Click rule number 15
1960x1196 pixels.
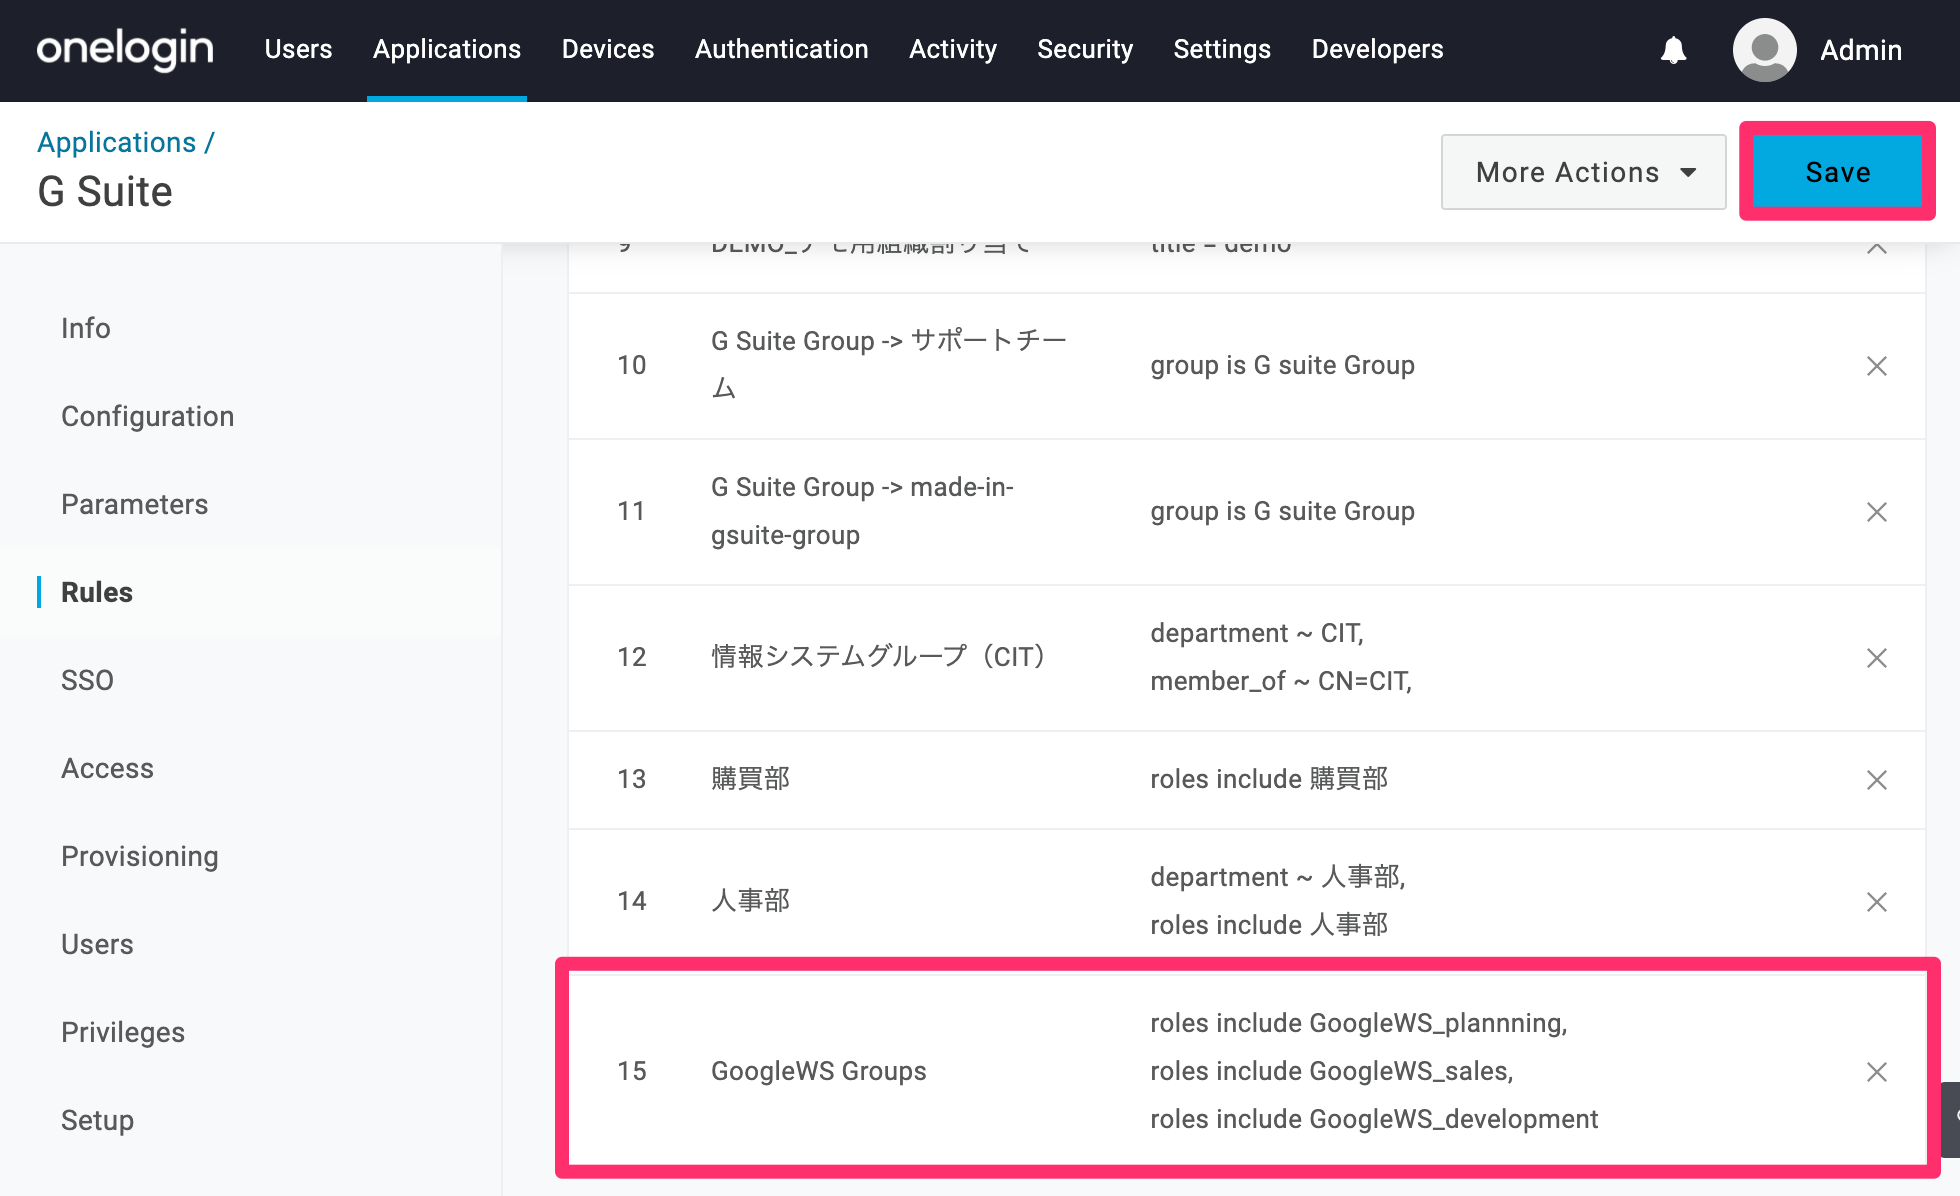tap(632, 1071)
